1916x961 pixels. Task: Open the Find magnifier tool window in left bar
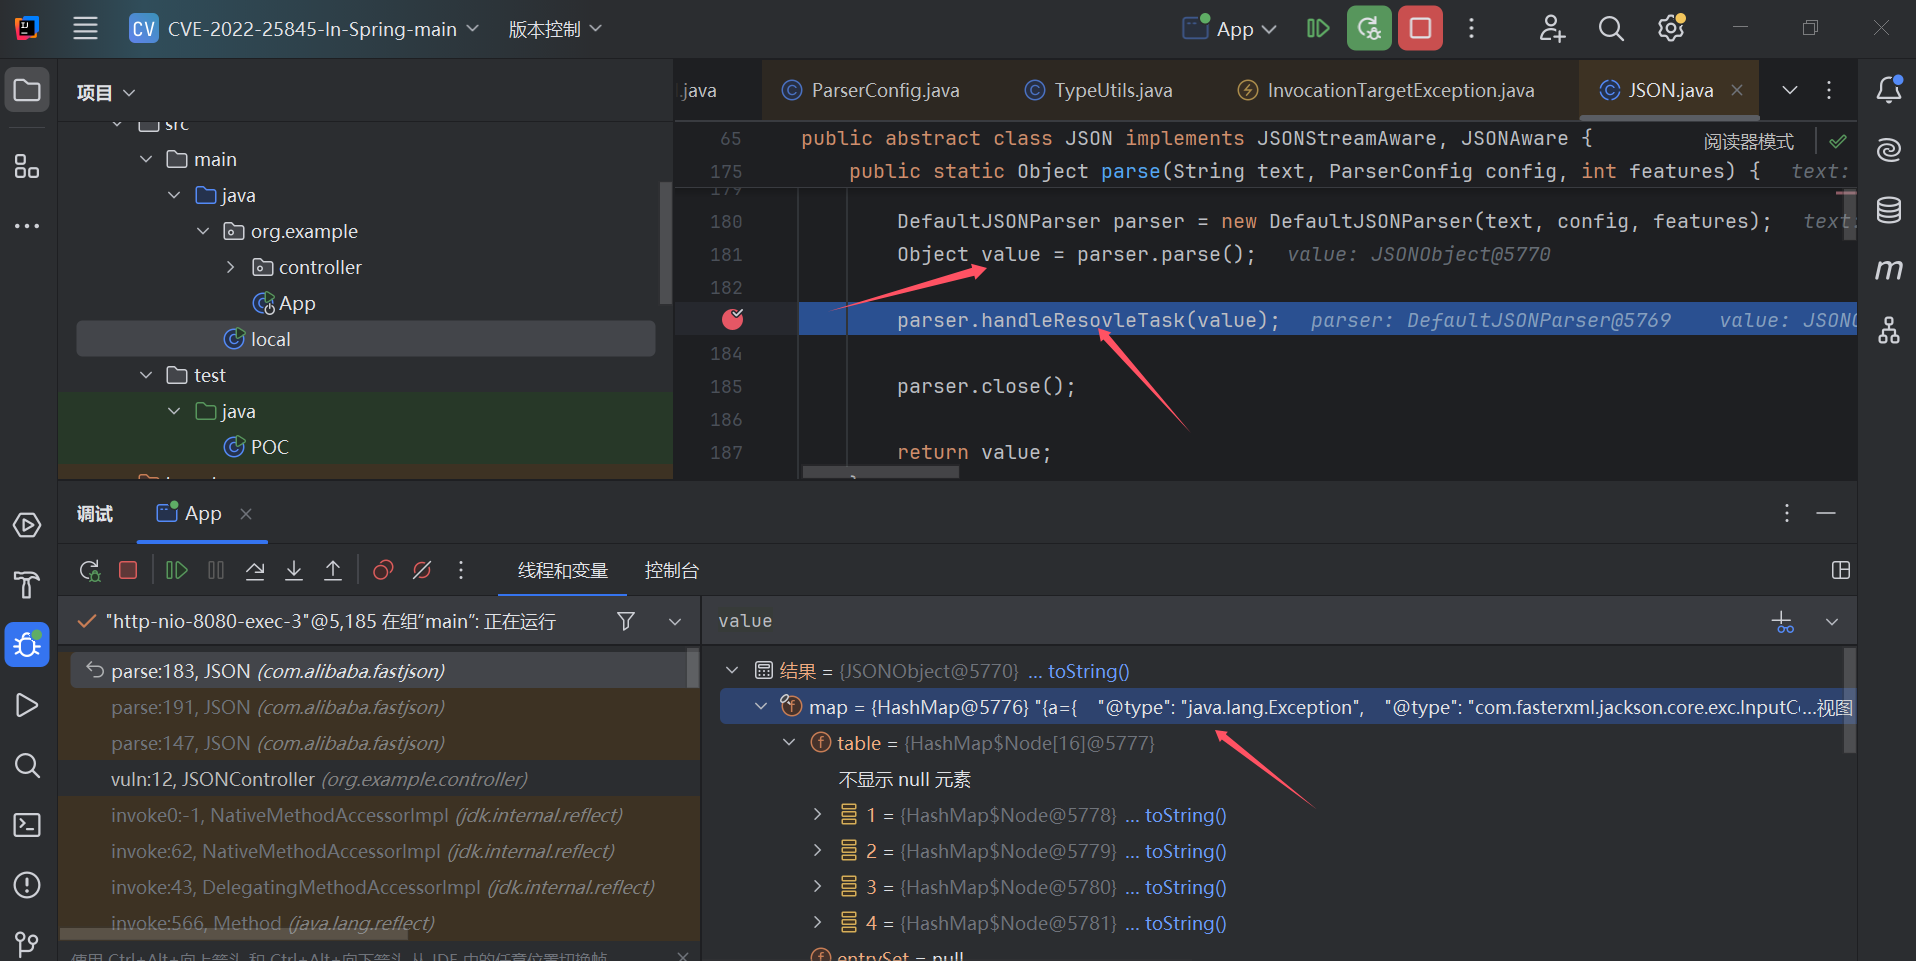pyautogui.click(x=27, y=765)
